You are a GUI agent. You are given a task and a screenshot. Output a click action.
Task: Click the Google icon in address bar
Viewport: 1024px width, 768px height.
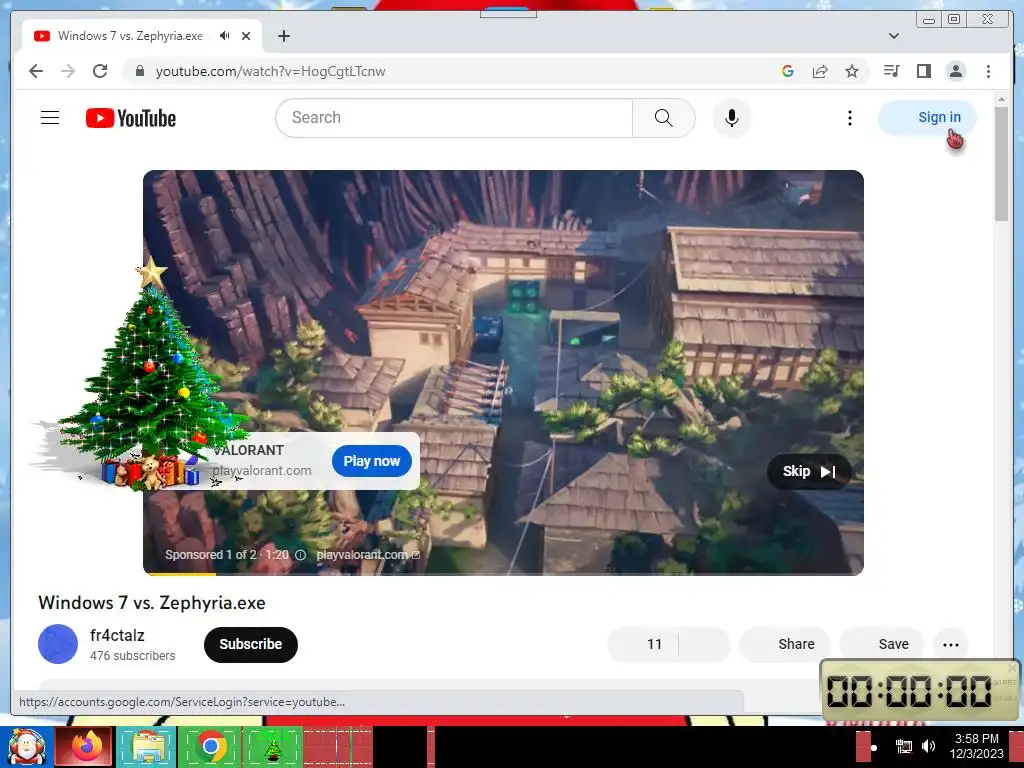tap(788, 71)
